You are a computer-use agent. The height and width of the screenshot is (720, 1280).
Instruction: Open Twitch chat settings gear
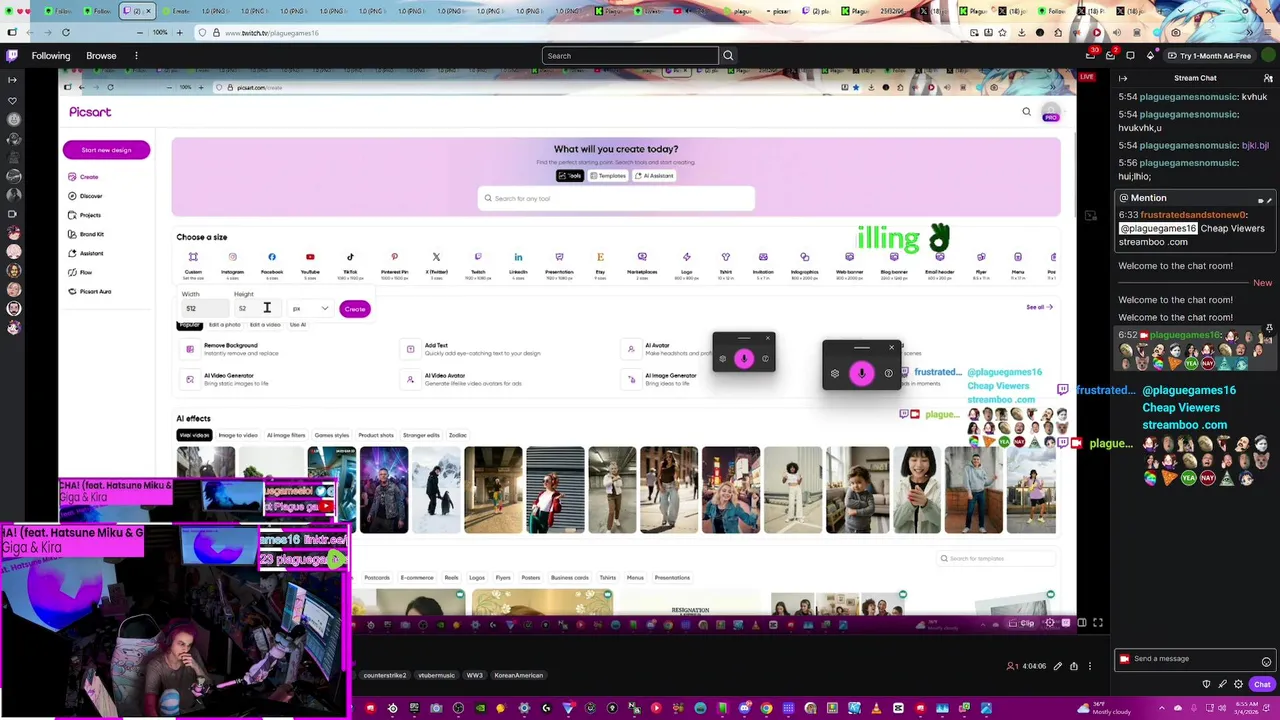pos(1238,684)
